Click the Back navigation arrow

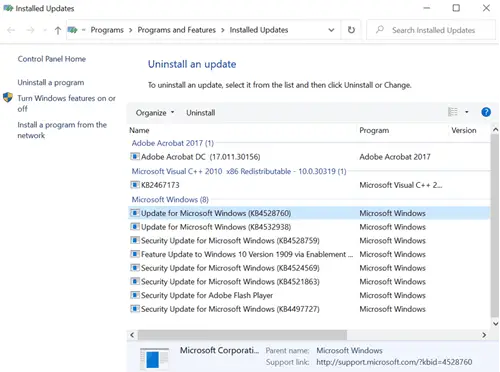click(x=11, y=30)
